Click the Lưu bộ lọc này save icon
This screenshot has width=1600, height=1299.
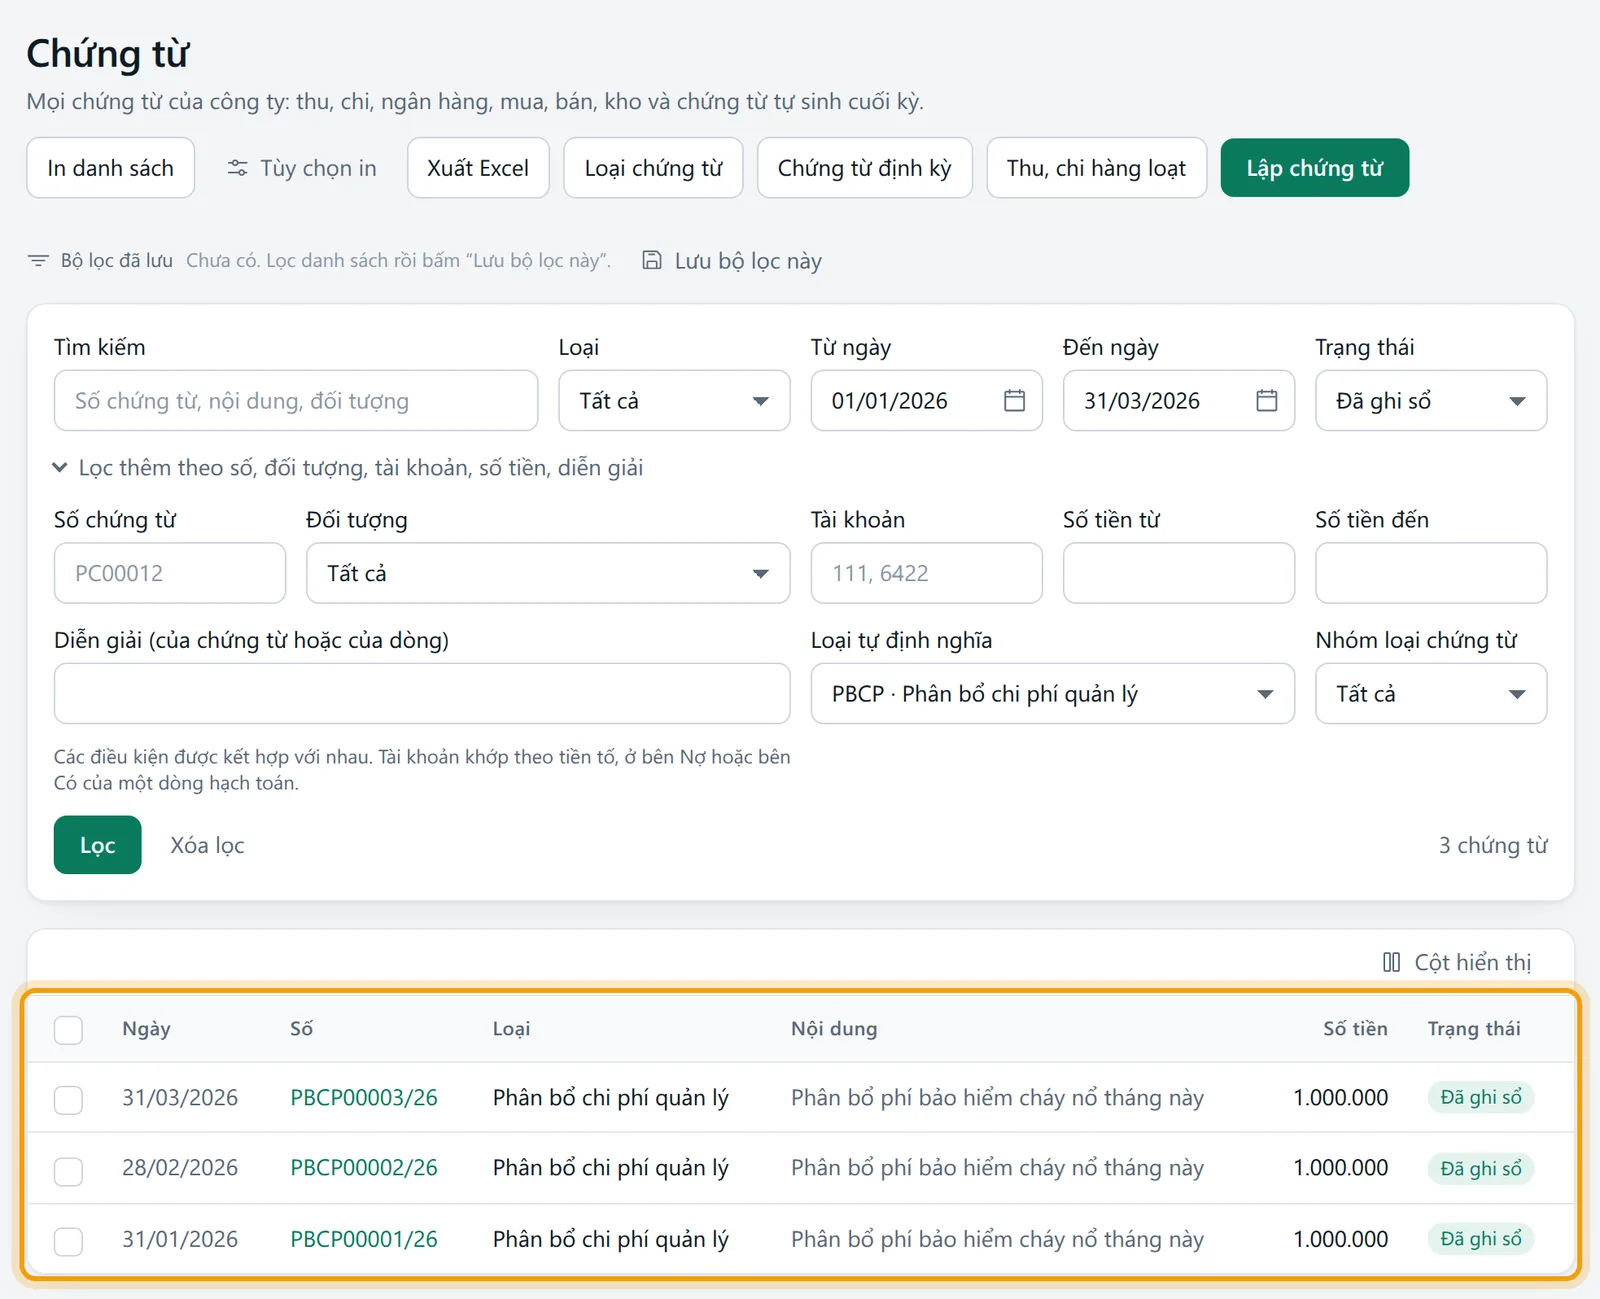click(x=652, y=261)
